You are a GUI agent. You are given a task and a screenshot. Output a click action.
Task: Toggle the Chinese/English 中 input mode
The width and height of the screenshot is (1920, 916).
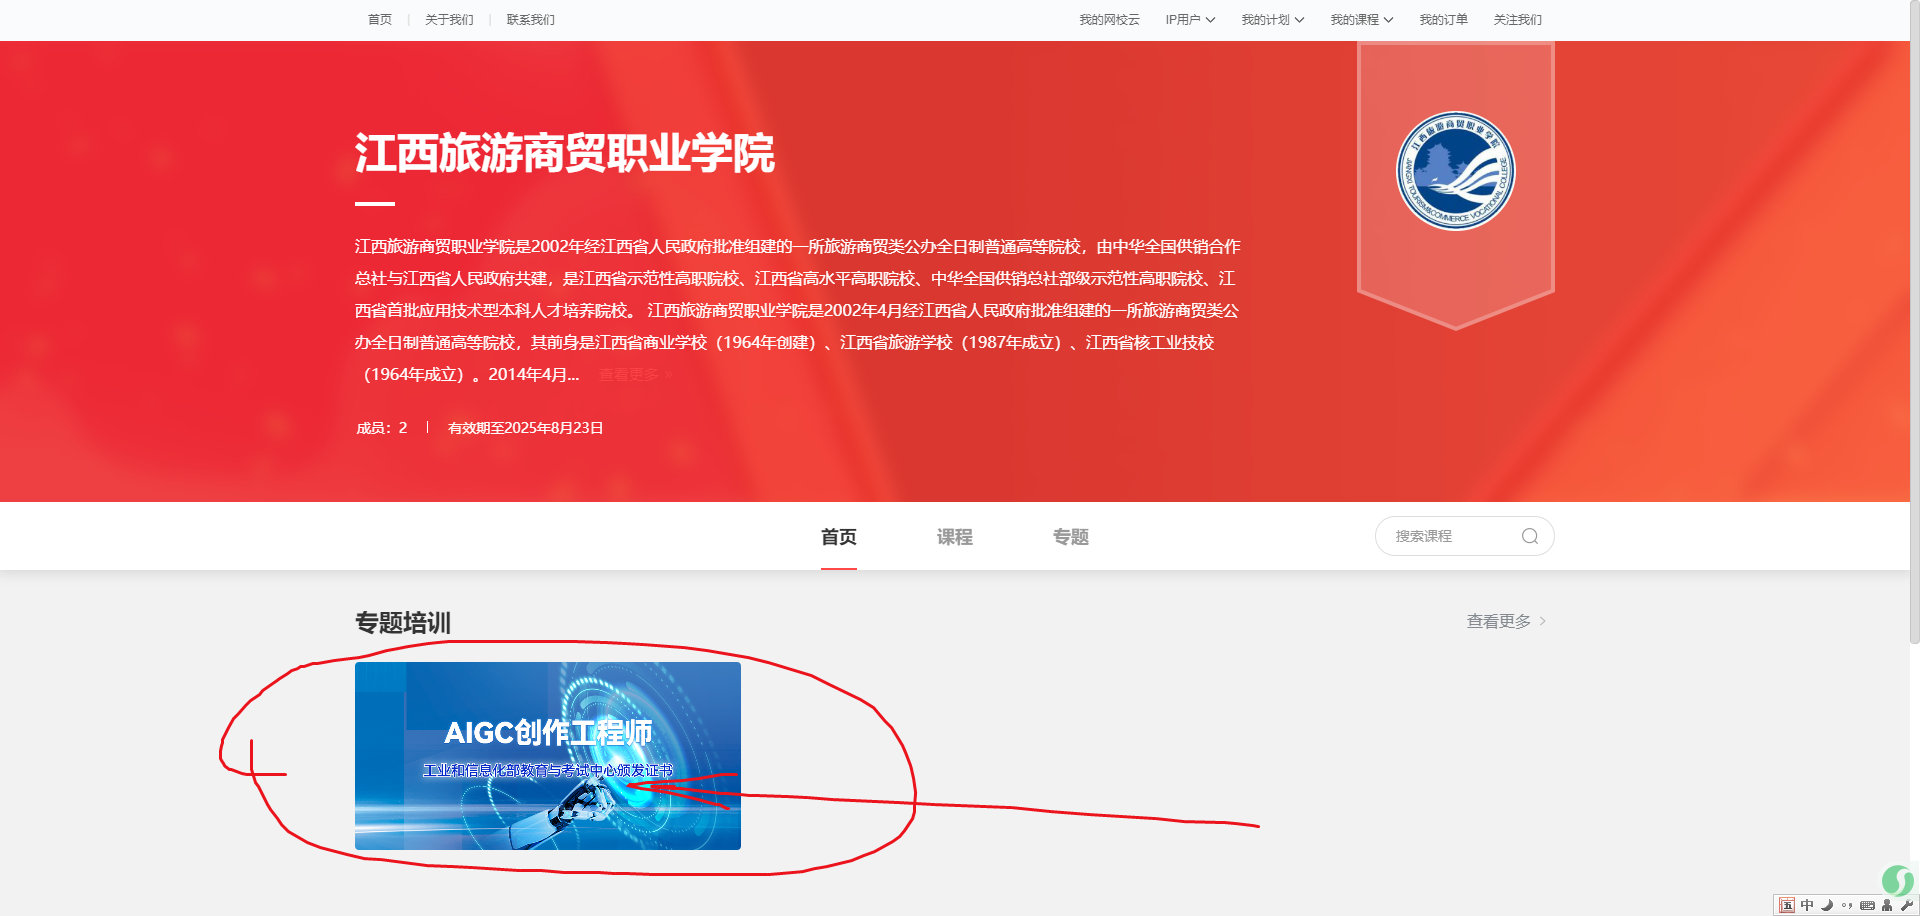click(x=1807, y=905)
